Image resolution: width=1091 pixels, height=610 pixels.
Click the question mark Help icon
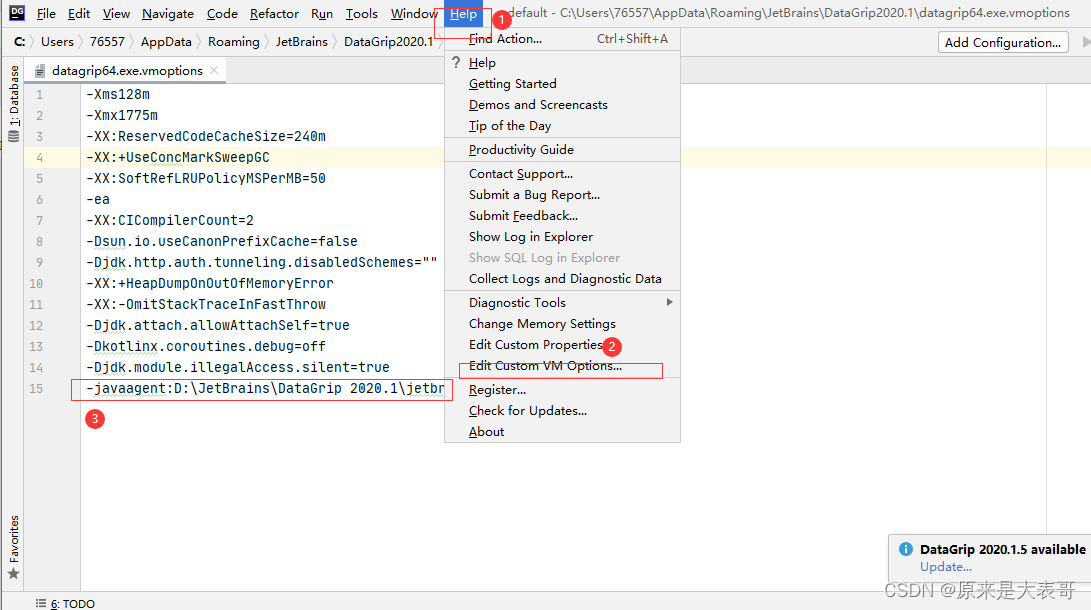pos(456,63)
